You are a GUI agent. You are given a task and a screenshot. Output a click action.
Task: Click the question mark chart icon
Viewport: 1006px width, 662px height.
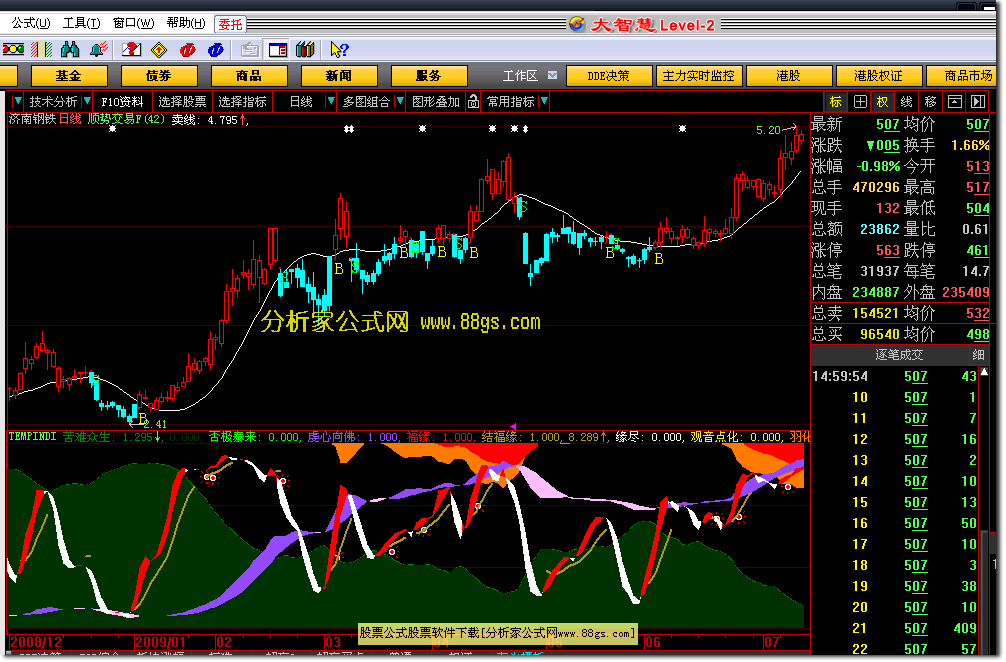(132, 49)
